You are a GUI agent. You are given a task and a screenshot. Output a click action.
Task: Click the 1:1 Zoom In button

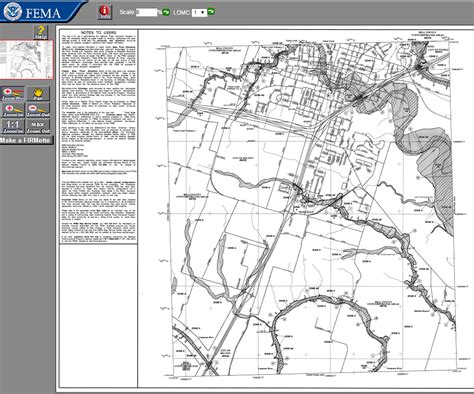(x=13, y=126)
